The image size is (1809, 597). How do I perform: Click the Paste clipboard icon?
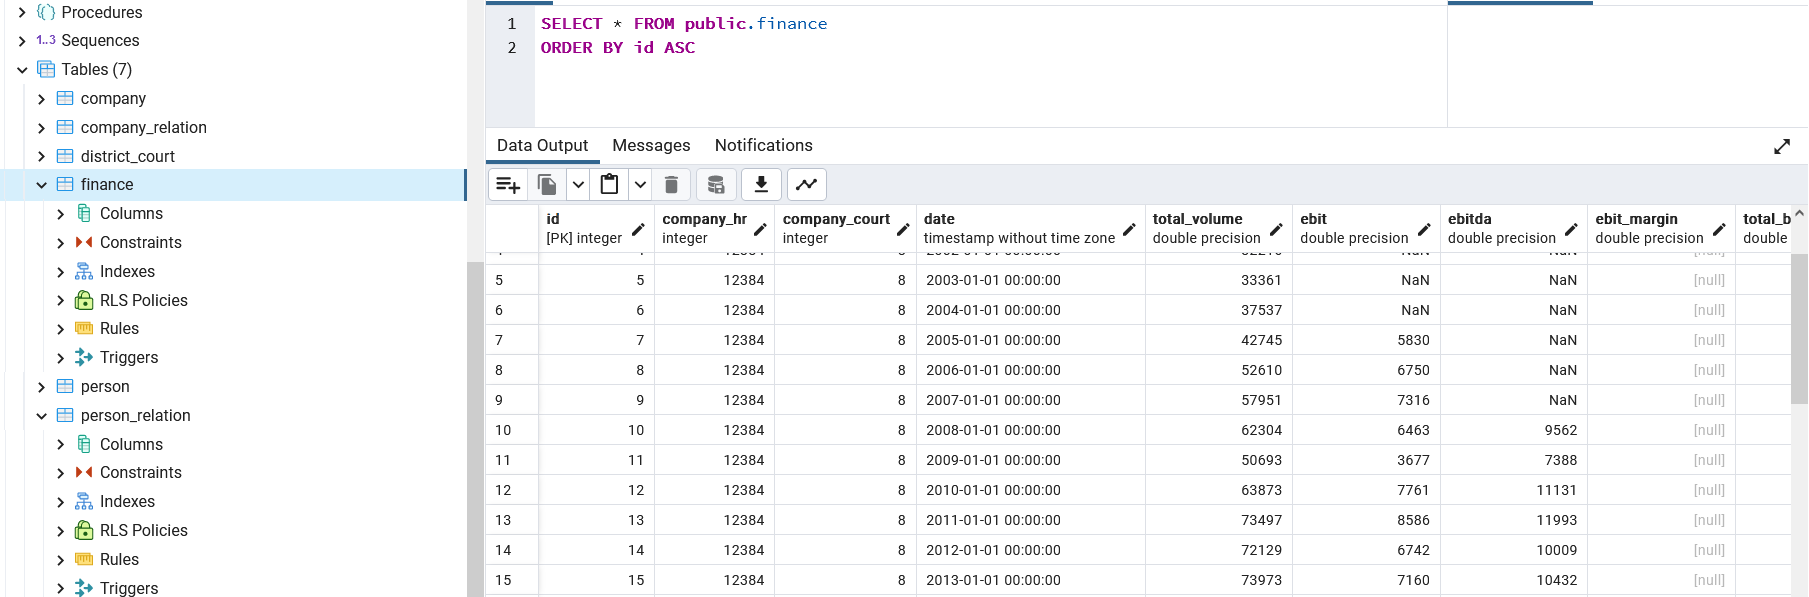[609, 185]
